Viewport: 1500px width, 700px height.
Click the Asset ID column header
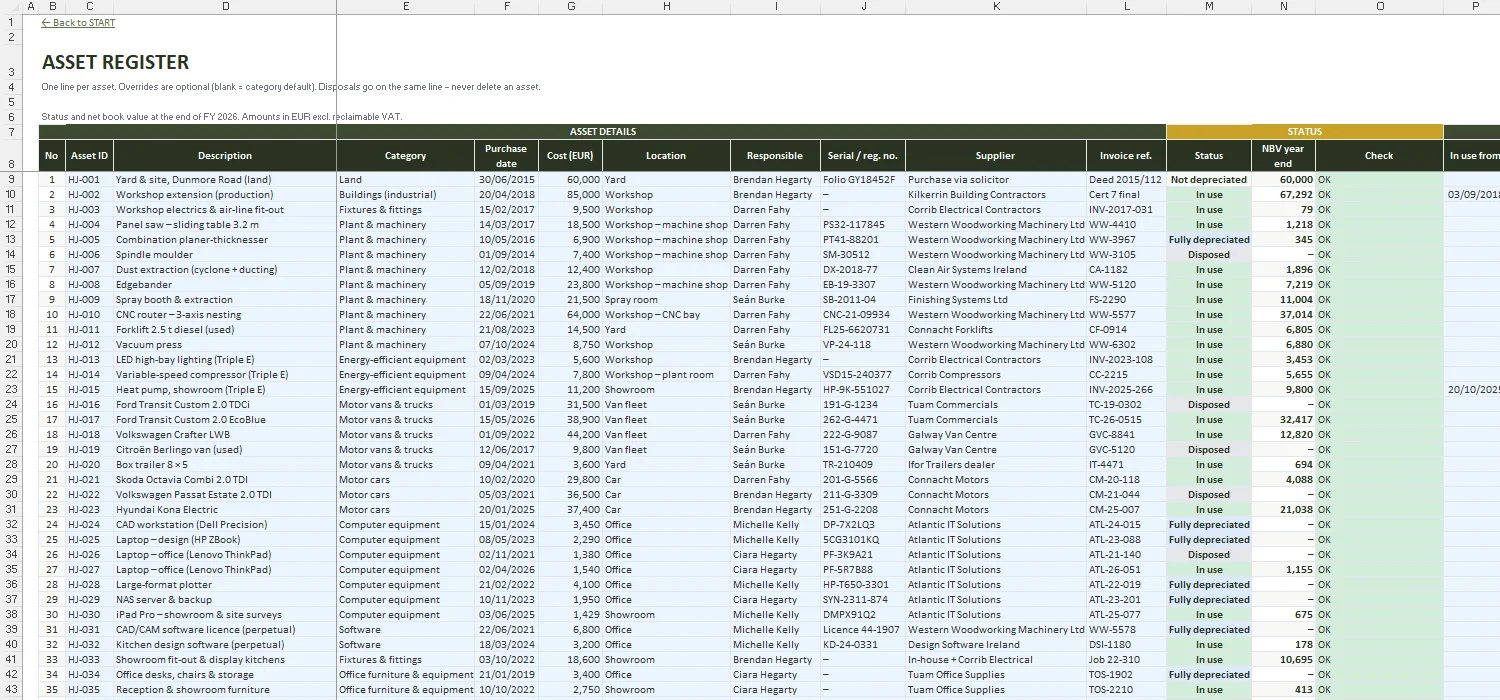[x=90, y=156]
